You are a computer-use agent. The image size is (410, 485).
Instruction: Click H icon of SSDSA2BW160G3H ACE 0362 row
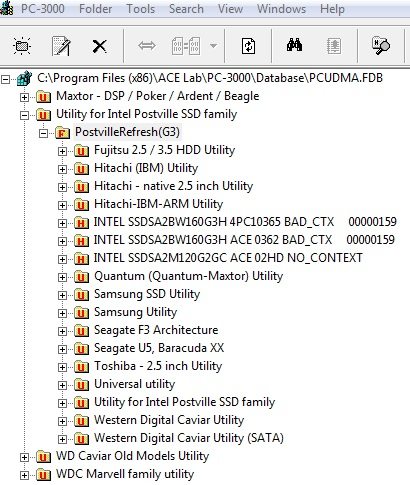[x=81, y=241]
